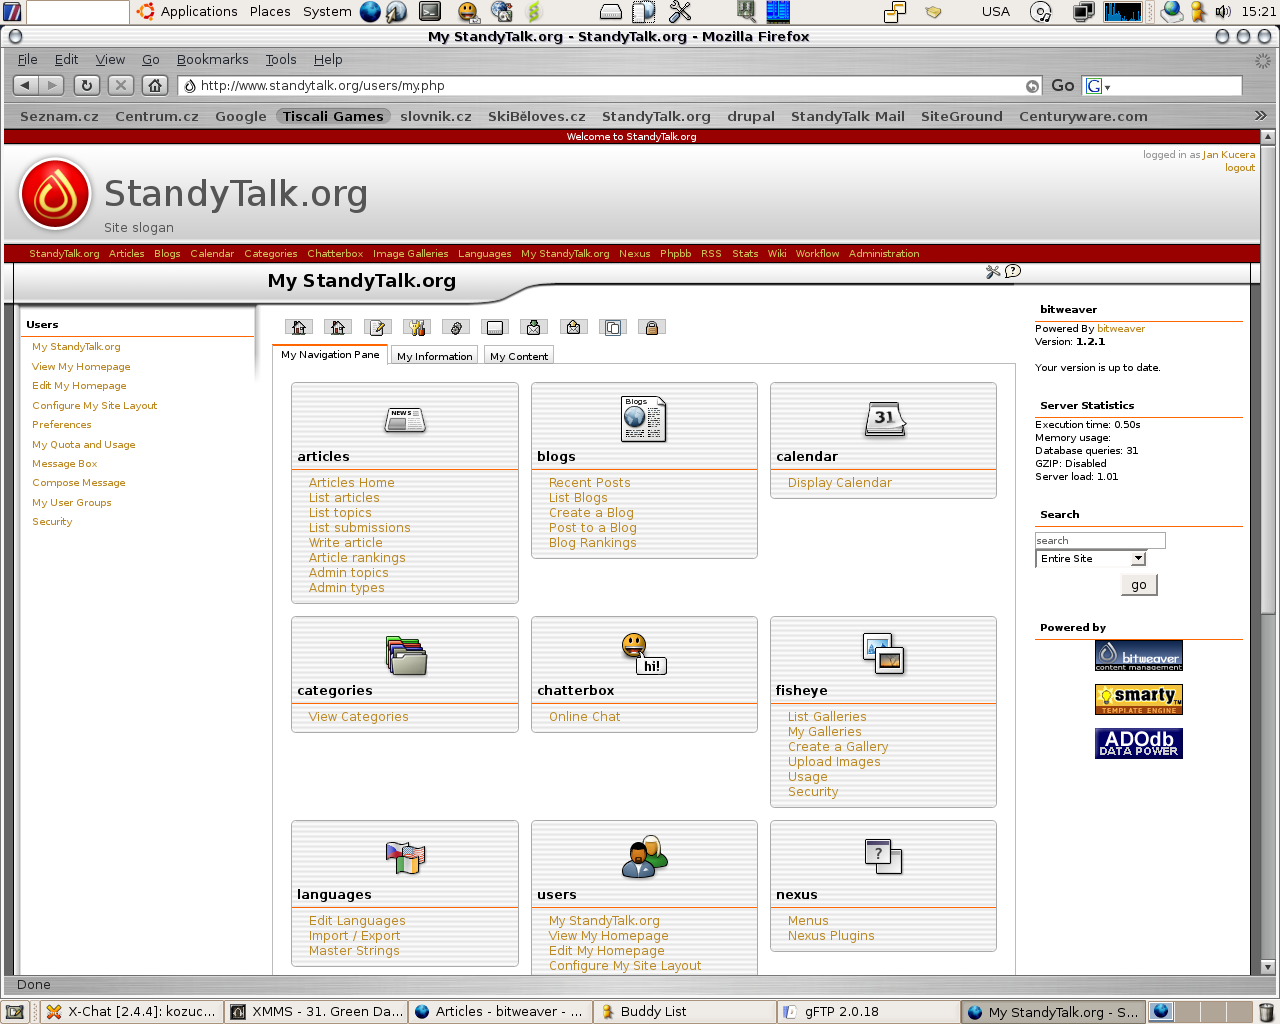Open the chatterbox smiley icon
Image resolution: width=1280 pixels, height=1024 pixels.
click(x=643, y=655)
